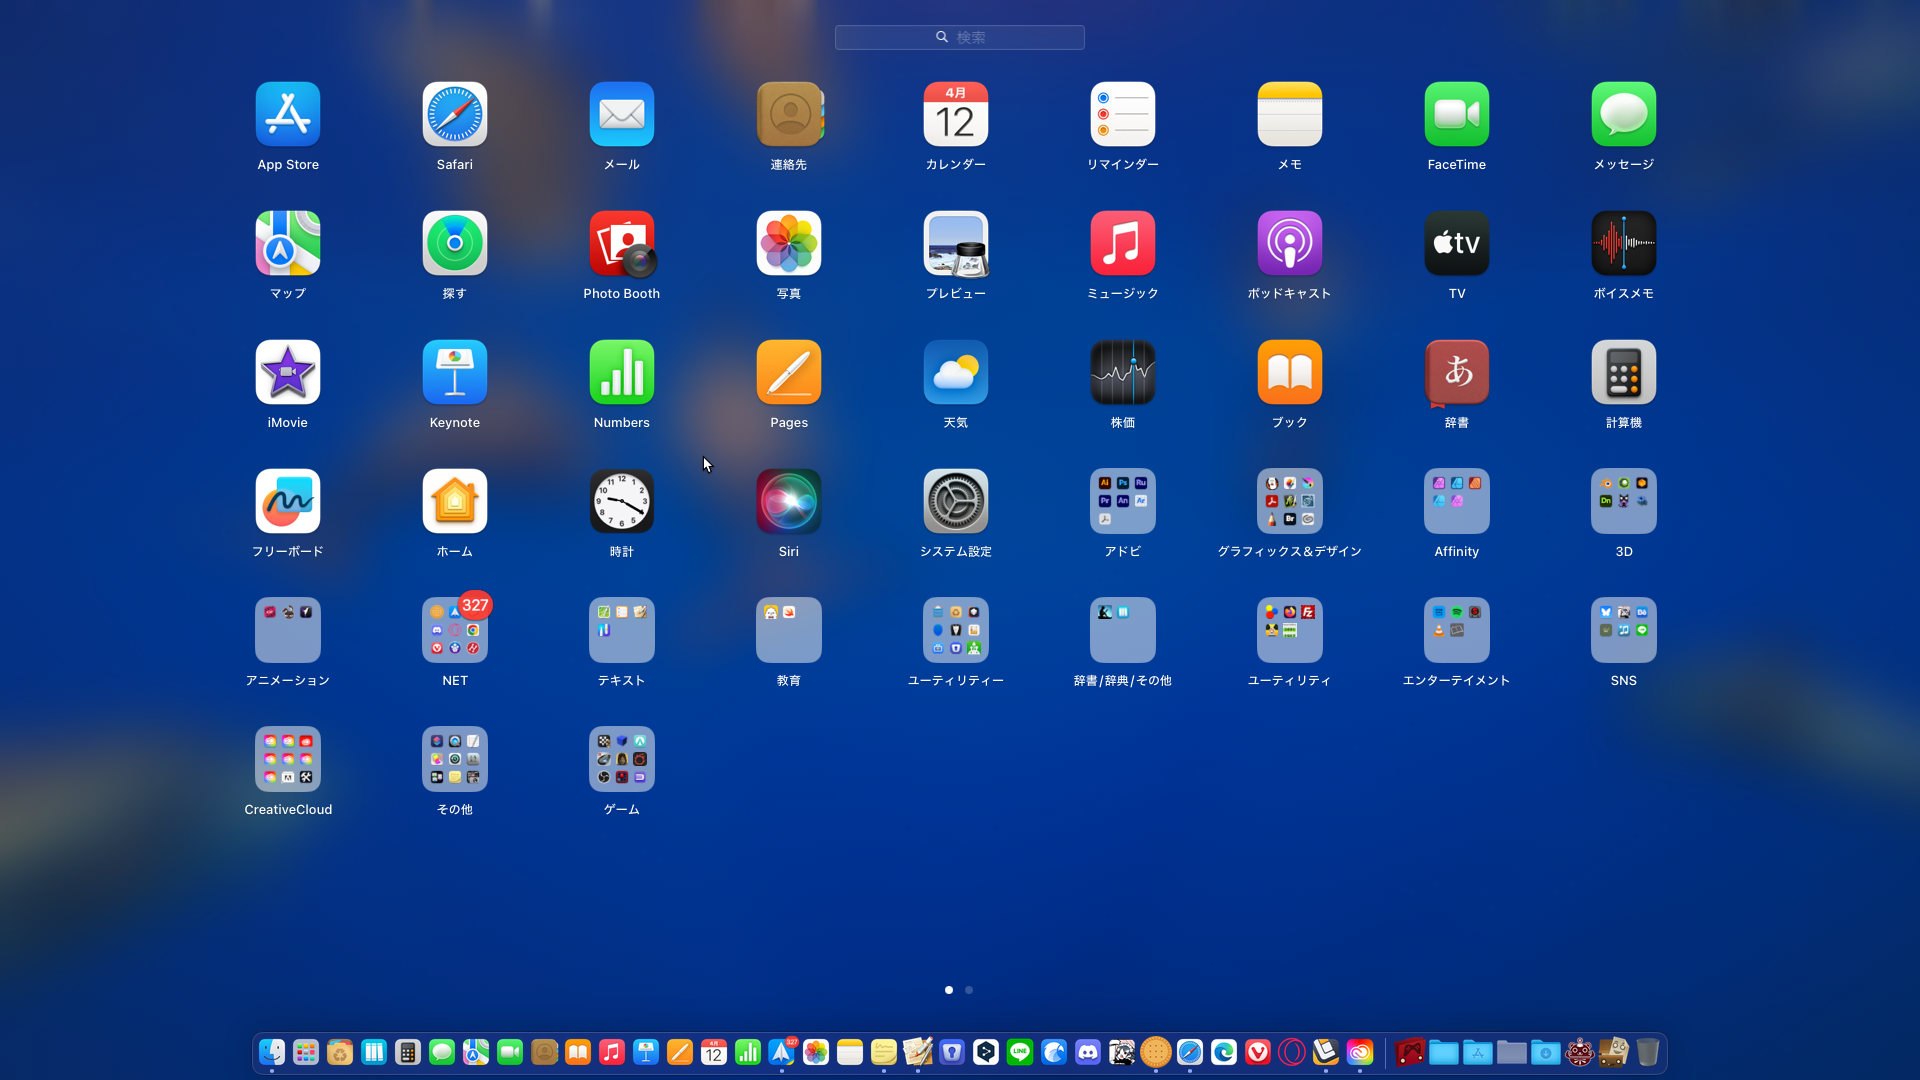
Task: Open the Downloads folder in the Dock
Action: pyautogui.click(x=1546, y=1052)
